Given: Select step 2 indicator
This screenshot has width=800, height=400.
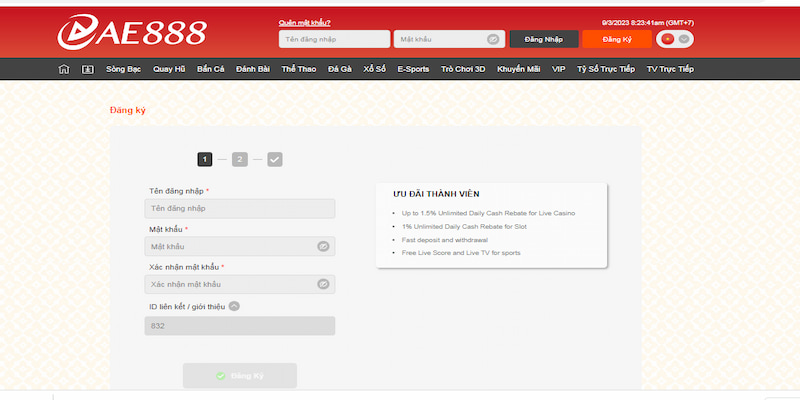Looking at the screenshot, I should 239,160.
